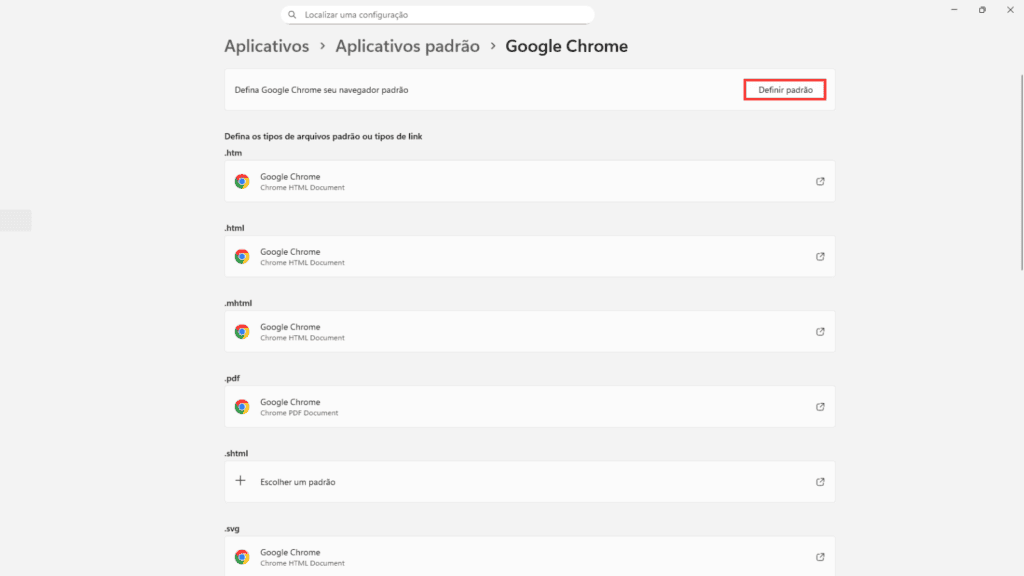Image resolution: width=1024 pixels, height=576 pixels.
Task: Open the external link icon for .htm
Action: tap(820, 182)
